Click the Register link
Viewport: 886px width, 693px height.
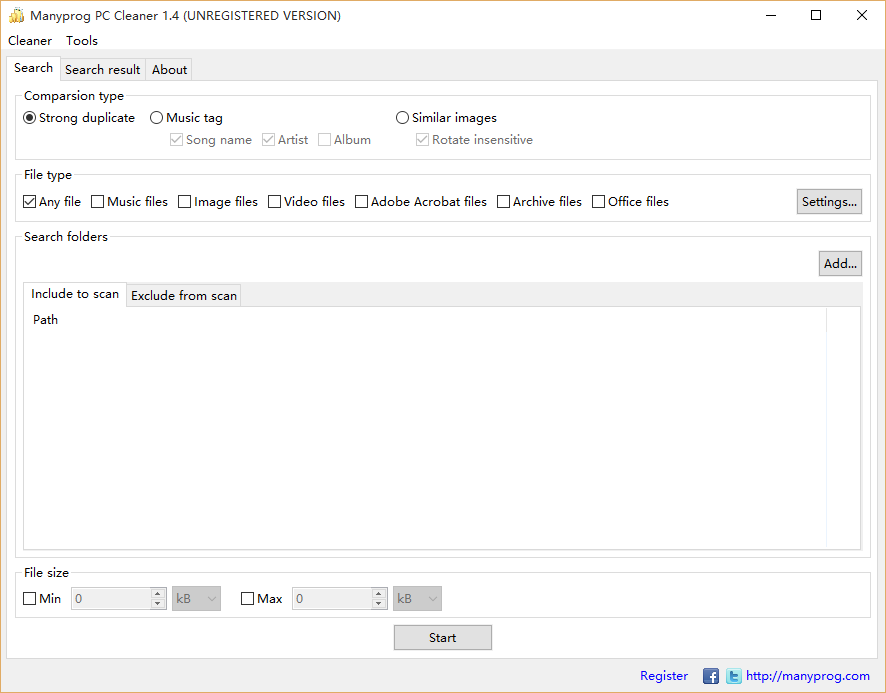pos(664,675)
